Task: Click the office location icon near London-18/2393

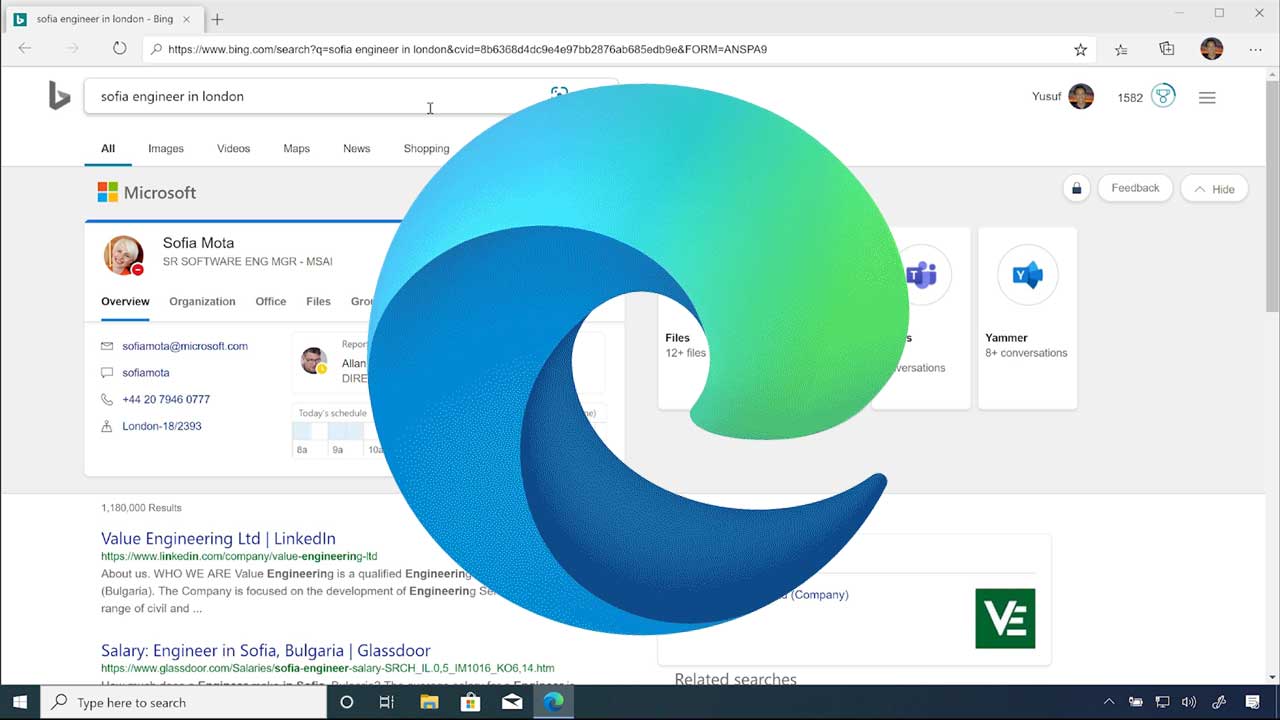Action: click(107, 426)
